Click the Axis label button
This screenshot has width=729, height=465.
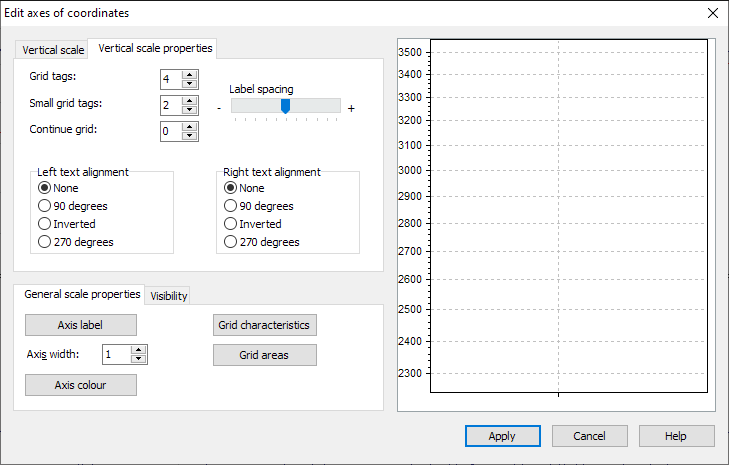click(81, 325)
